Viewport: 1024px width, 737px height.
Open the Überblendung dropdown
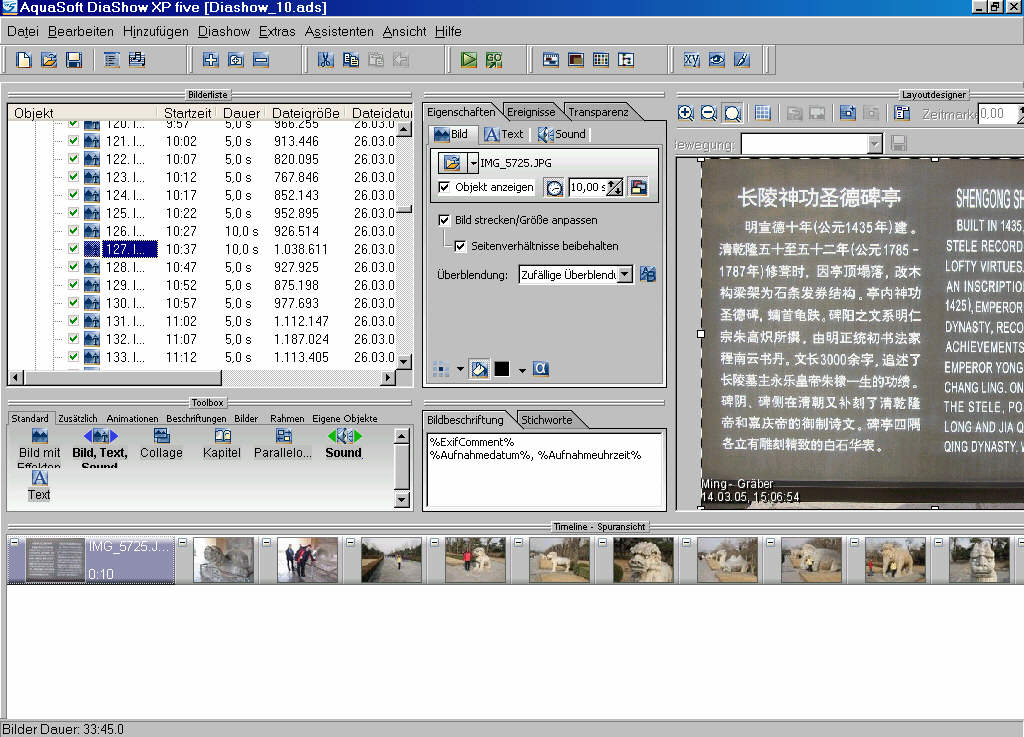point(625,274)
